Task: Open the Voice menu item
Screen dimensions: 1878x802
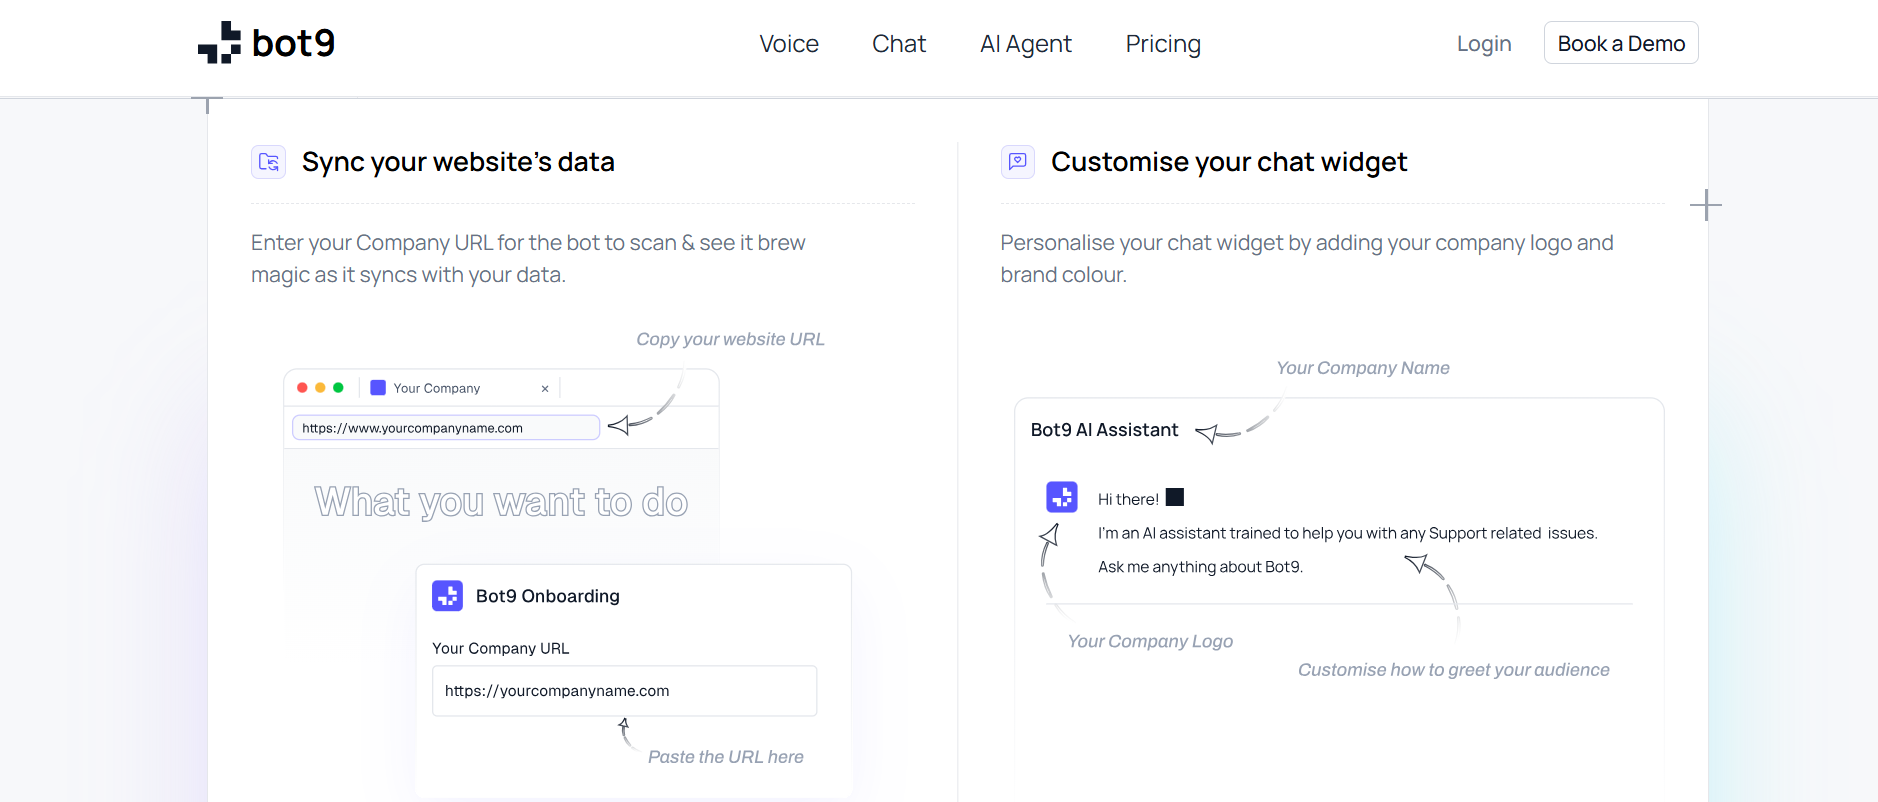Action: (x=789, y=44)
